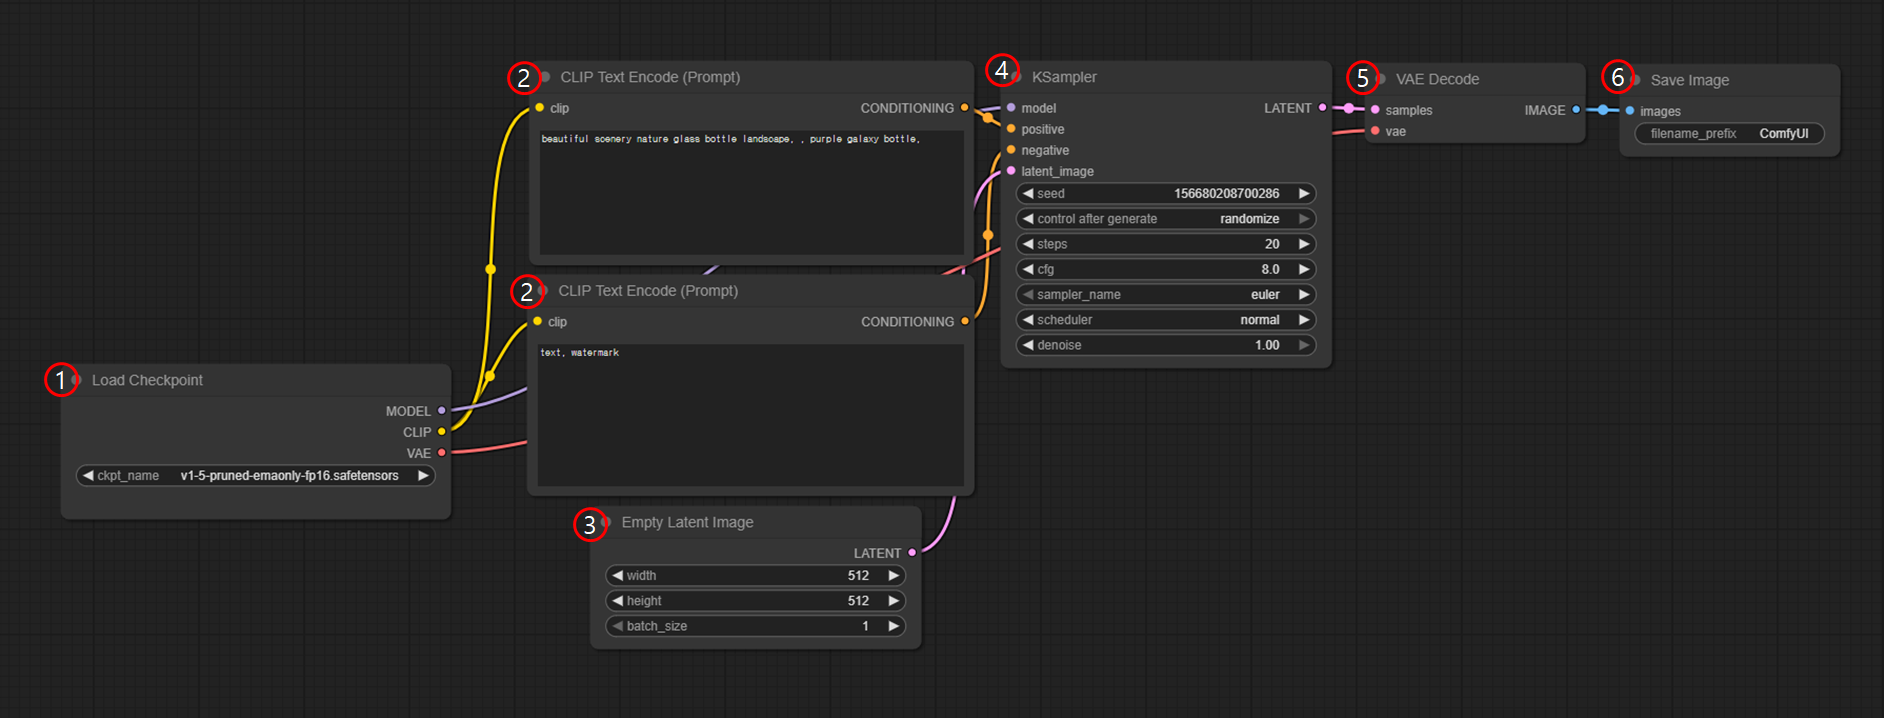This screenshot has height=718, width=1884.
Task: Decrease steps using the left arrow
Action: pyautogui.click(x=1028, y=244)
